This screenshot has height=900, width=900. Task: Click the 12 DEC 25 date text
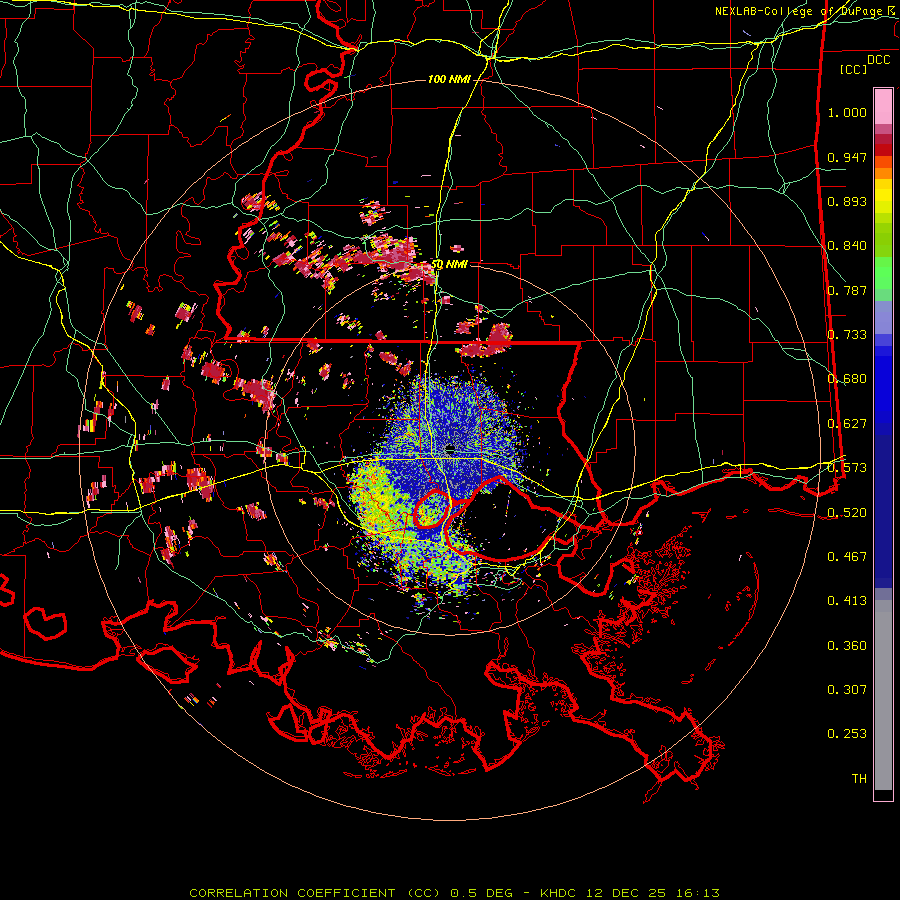point(626,893)
